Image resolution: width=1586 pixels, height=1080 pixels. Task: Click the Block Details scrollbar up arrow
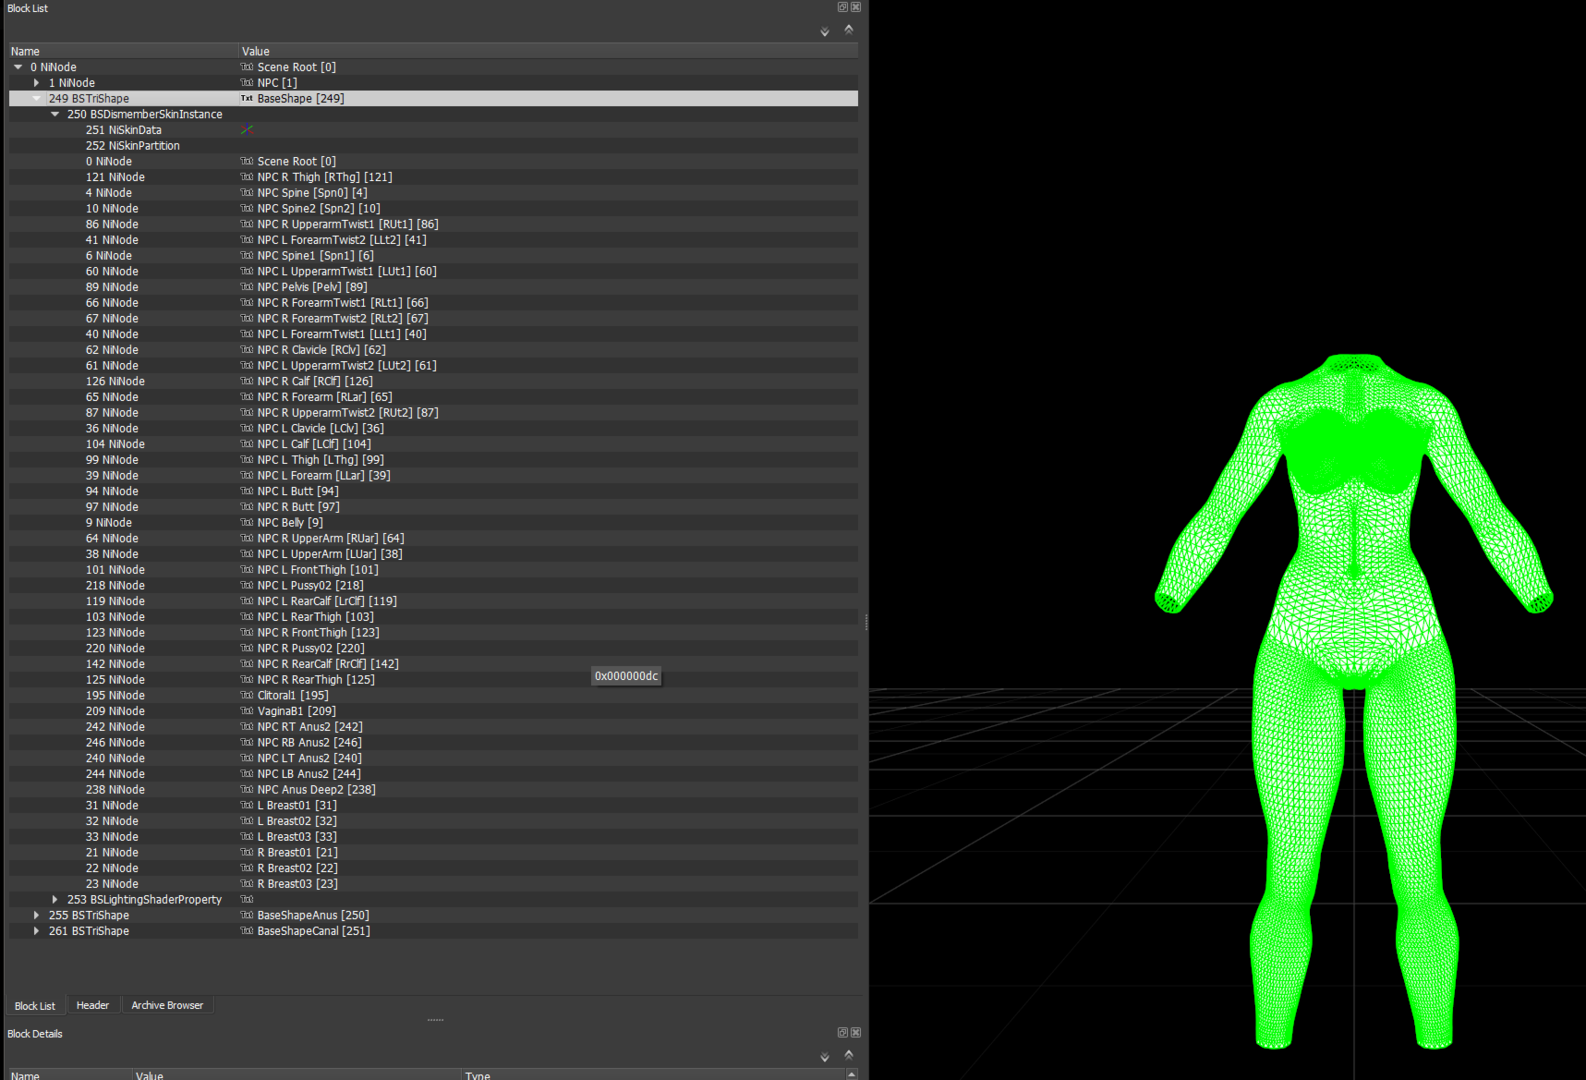[x=851, y=1075]
